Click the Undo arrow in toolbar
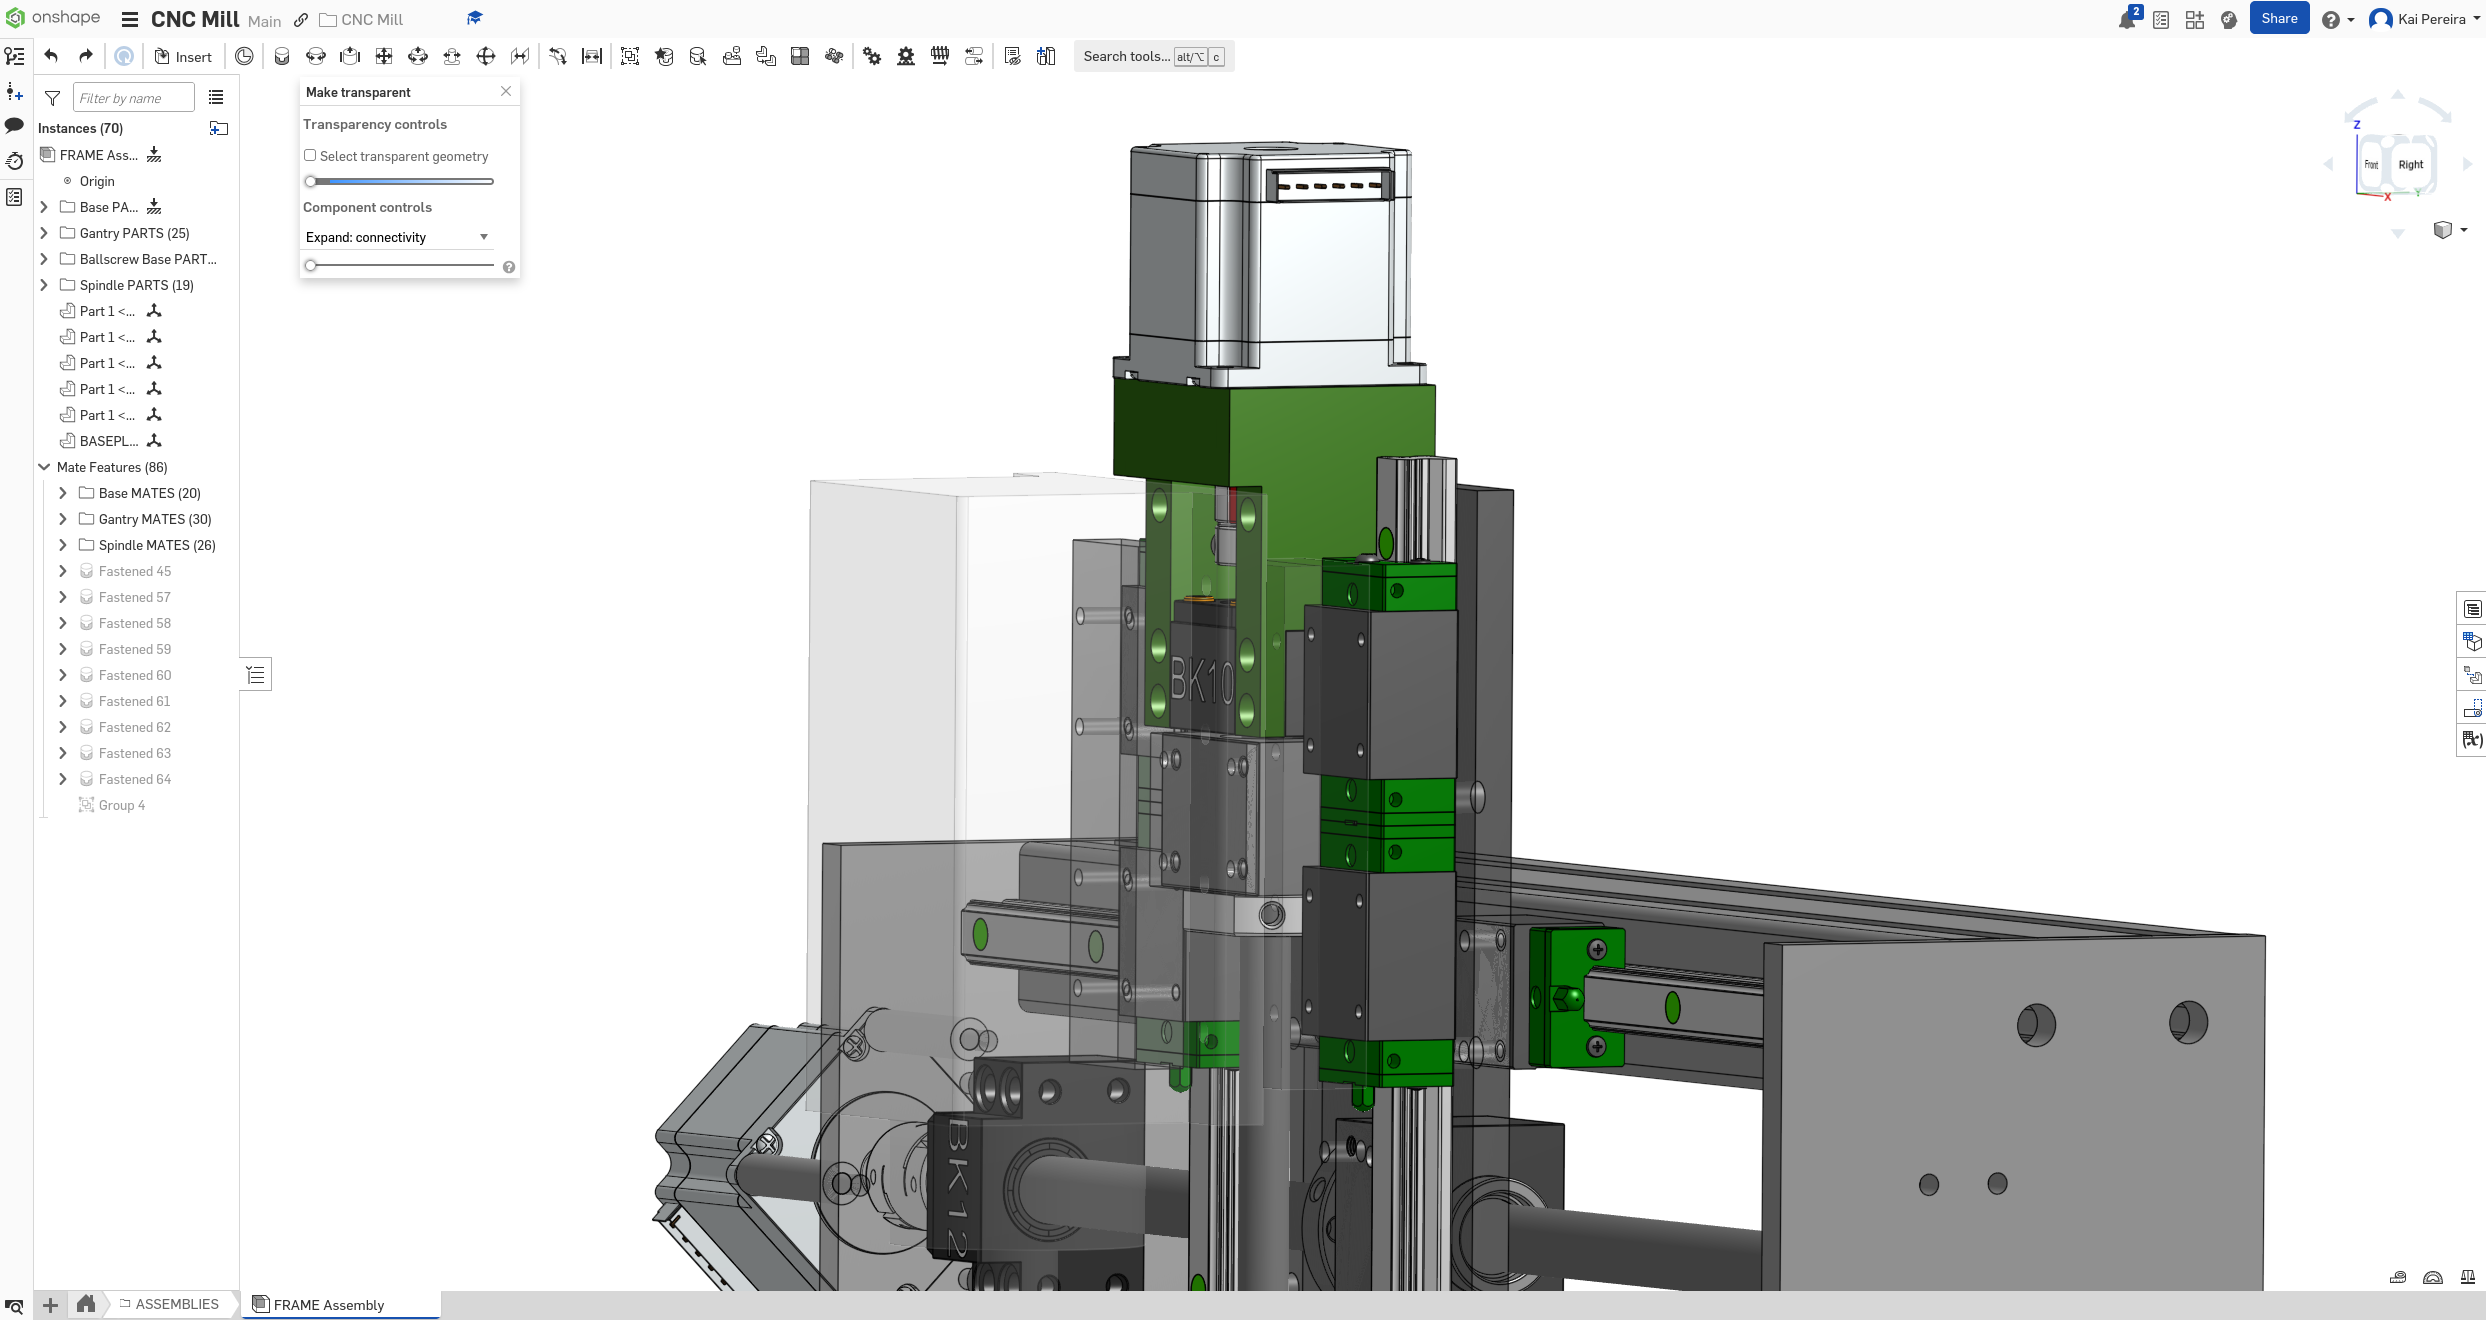Image resolution: width=2486 pixels, height=1320 pixels. (51, 56)
